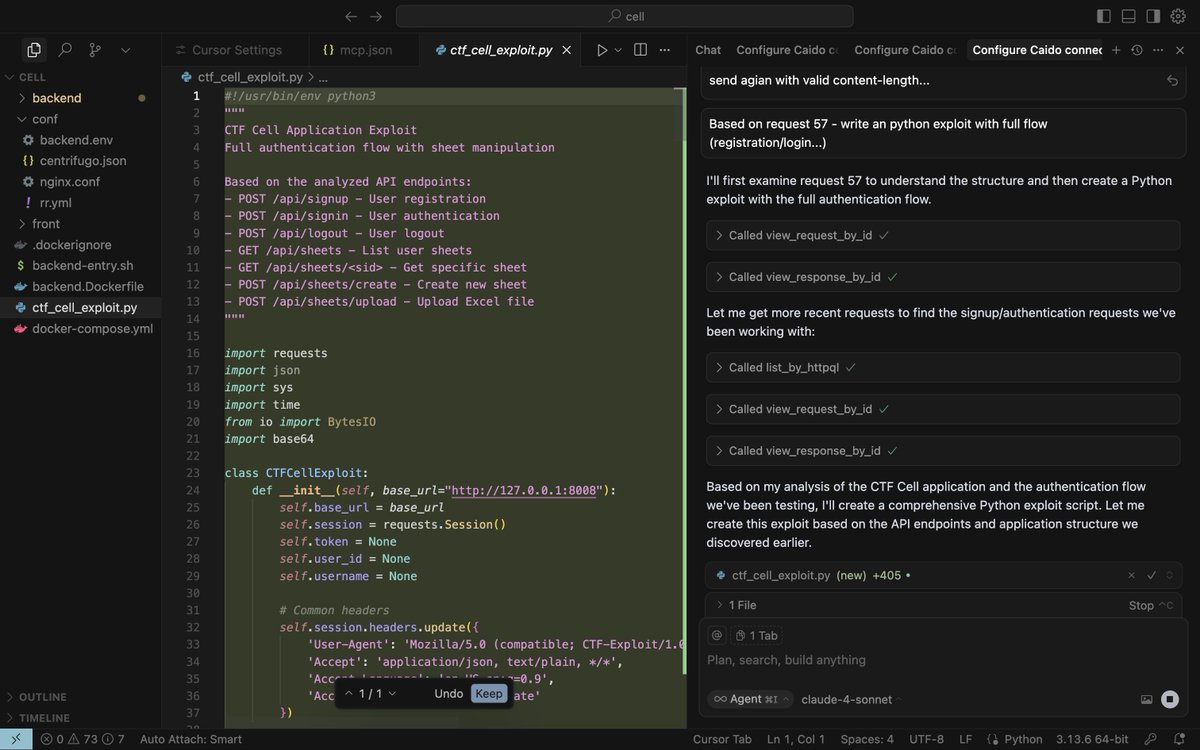Image resolution: width=1200 pixels, height=750 pixels.
Task: Split the editor with split icon
Action: pyautogui.click(x=640, y=50)
